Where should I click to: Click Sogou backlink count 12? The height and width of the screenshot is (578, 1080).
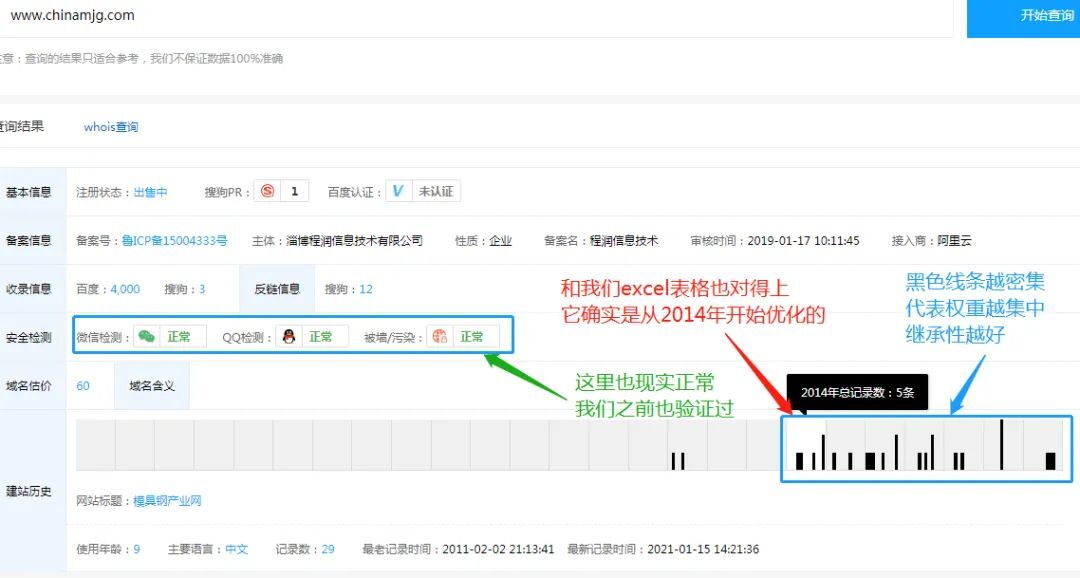366,289
